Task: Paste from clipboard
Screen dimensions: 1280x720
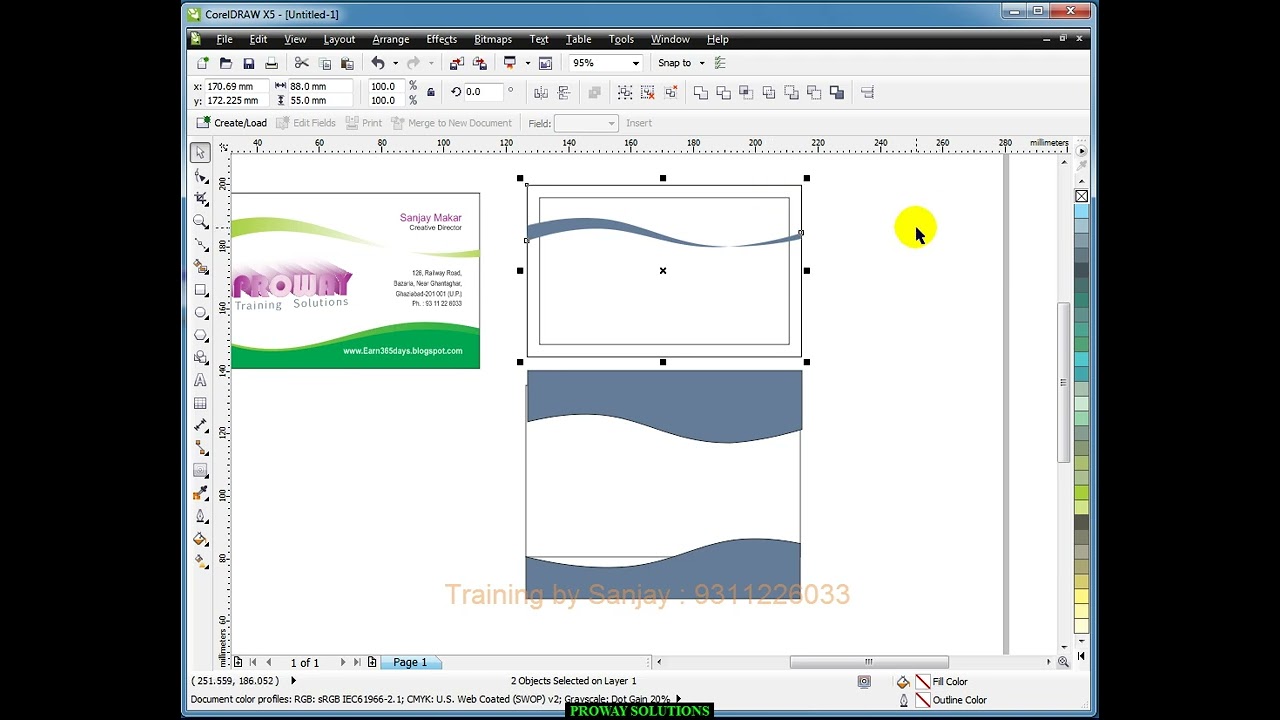Action: (347, 63)
